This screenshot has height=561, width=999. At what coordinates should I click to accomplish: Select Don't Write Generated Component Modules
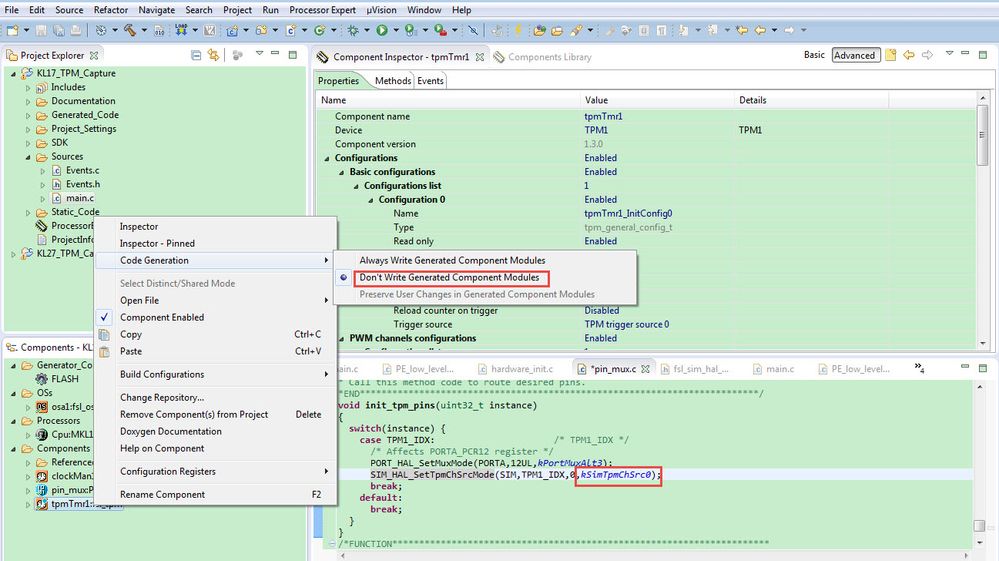coord(449,278)
